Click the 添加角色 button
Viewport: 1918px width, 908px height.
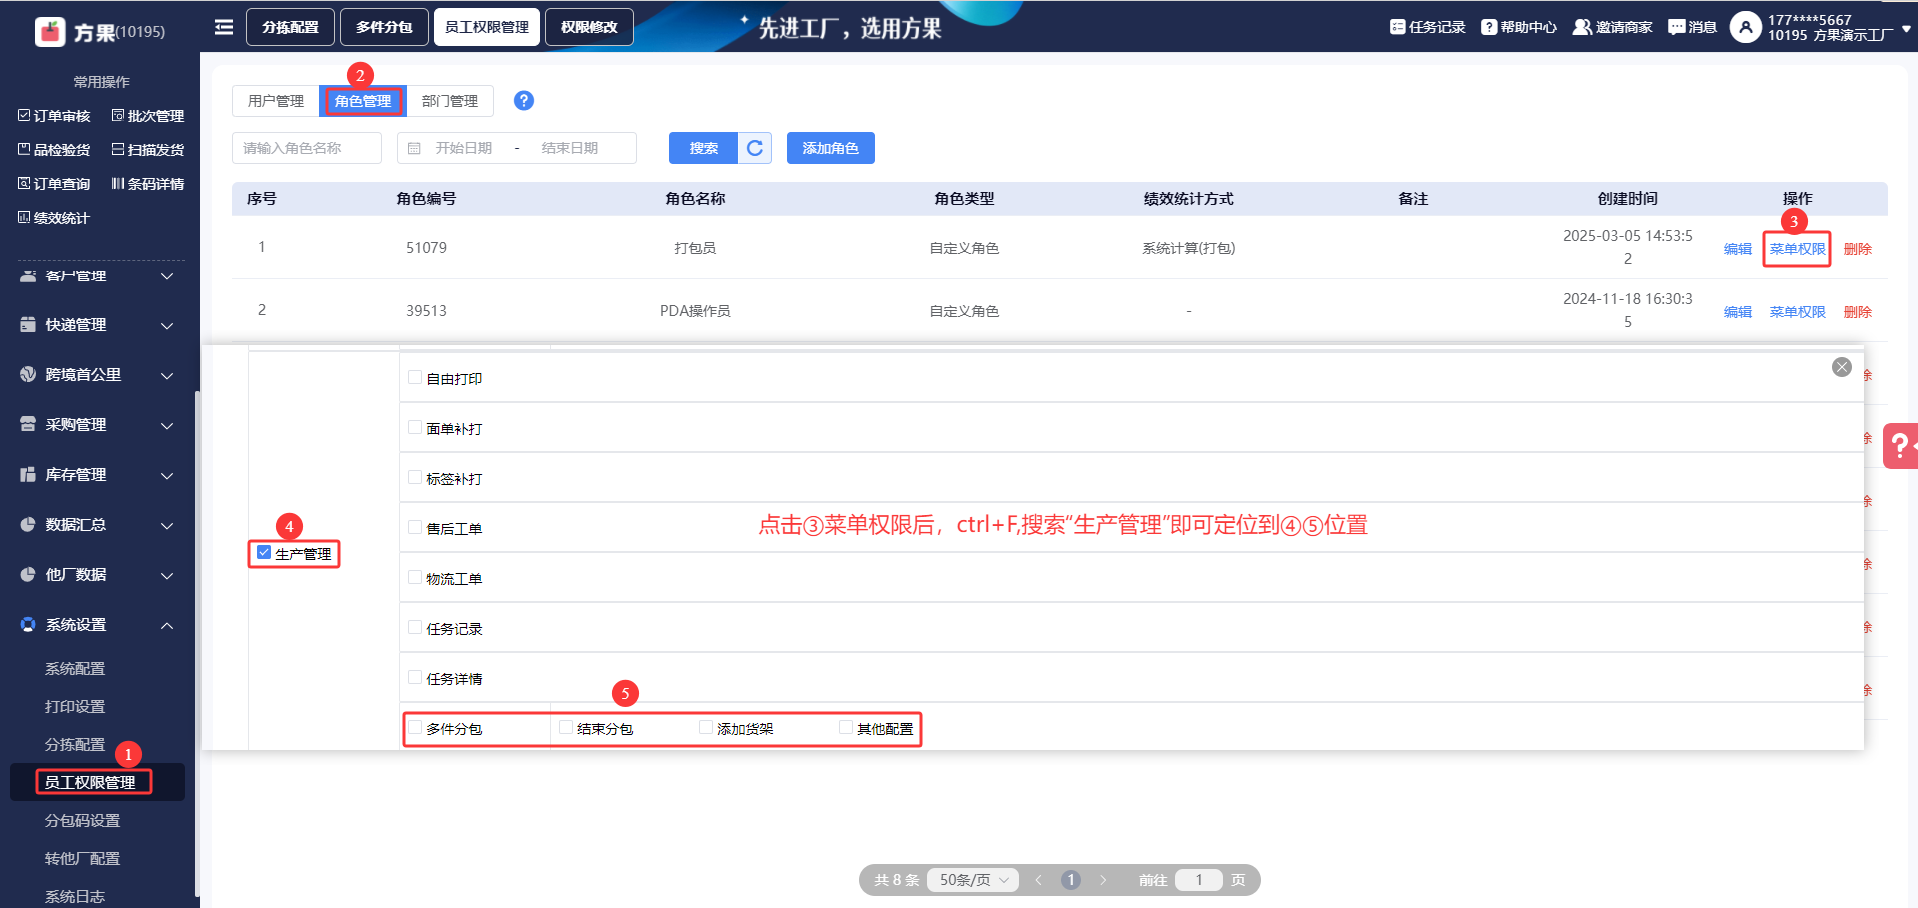(830, 148)
